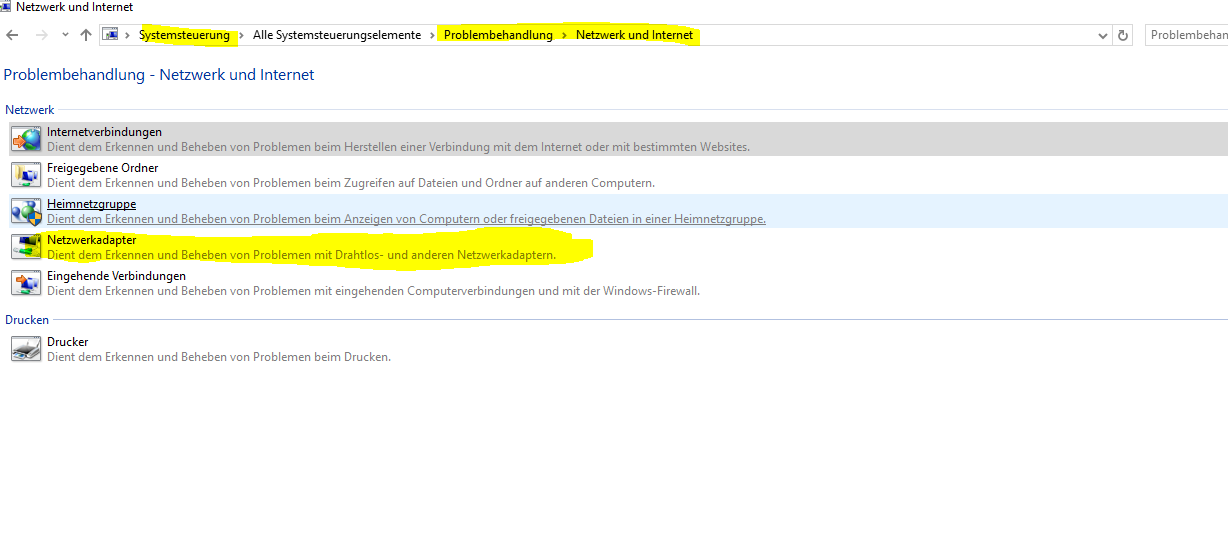Image resolution: width=1228 pixels, height=557 pixels.
Task: Click description about einer Heimnetzgruppe
Action: (406, 219)
